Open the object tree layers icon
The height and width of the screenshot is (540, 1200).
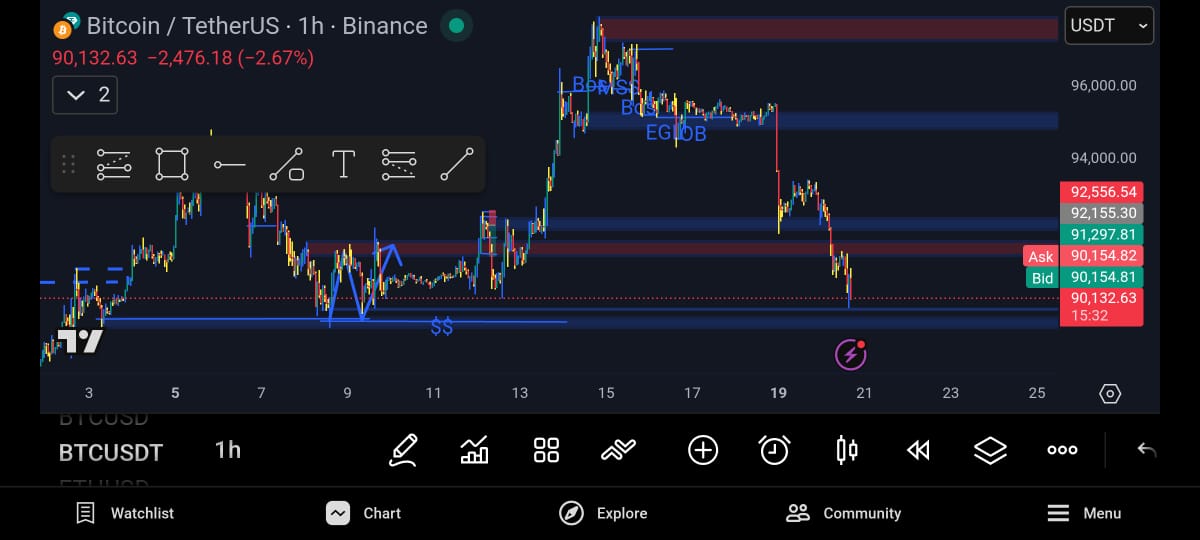click(990, 451)
